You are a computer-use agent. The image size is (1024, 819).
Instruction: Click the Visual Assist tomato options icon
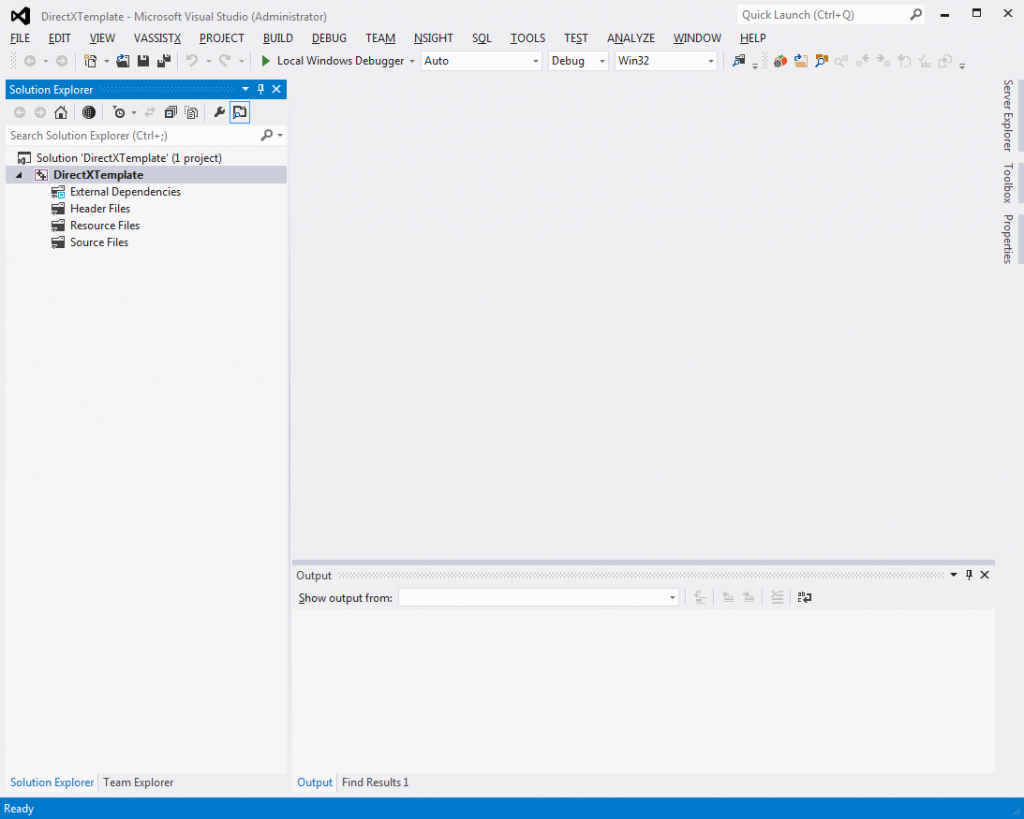(780, 61)
